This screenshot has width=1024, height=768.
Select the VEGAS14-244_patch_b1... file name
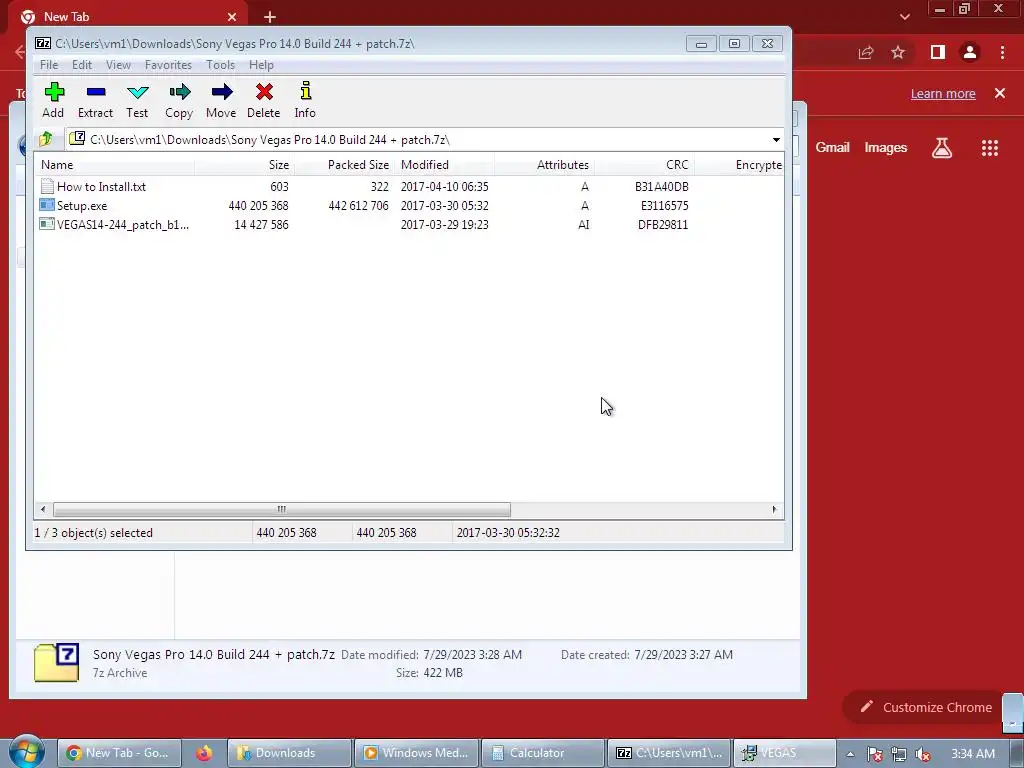123,225
